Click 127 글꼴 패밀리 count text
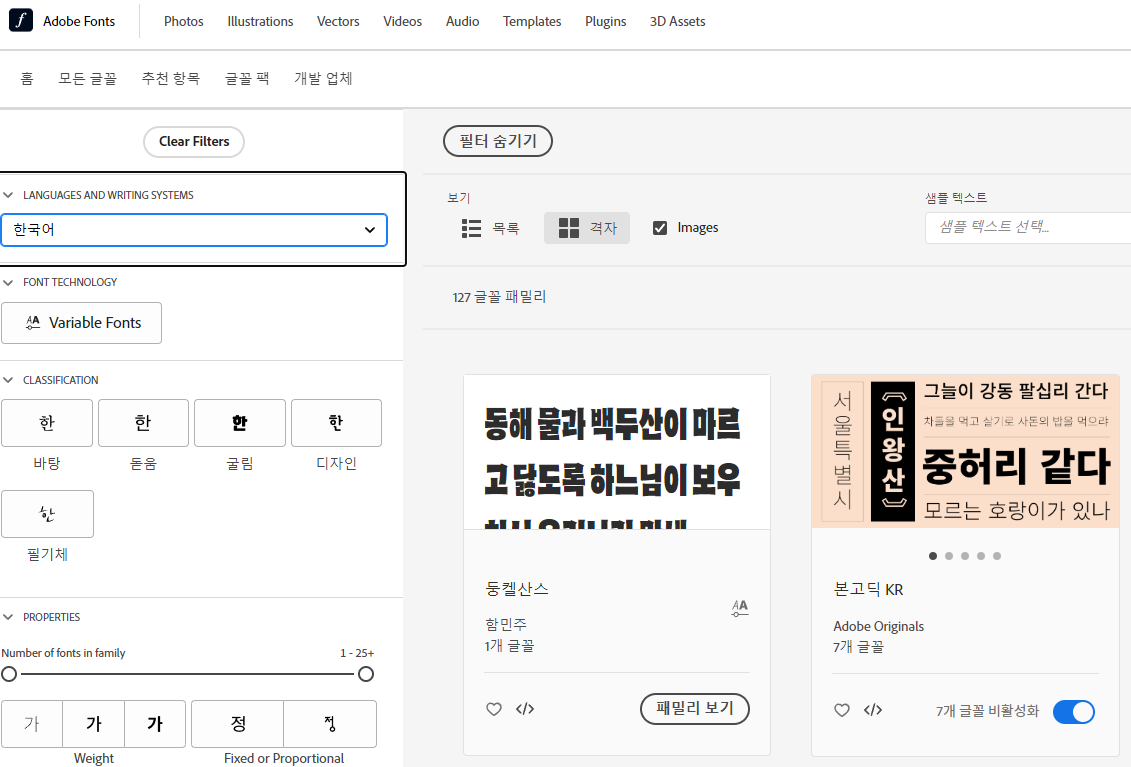 [x=499, y=297]
